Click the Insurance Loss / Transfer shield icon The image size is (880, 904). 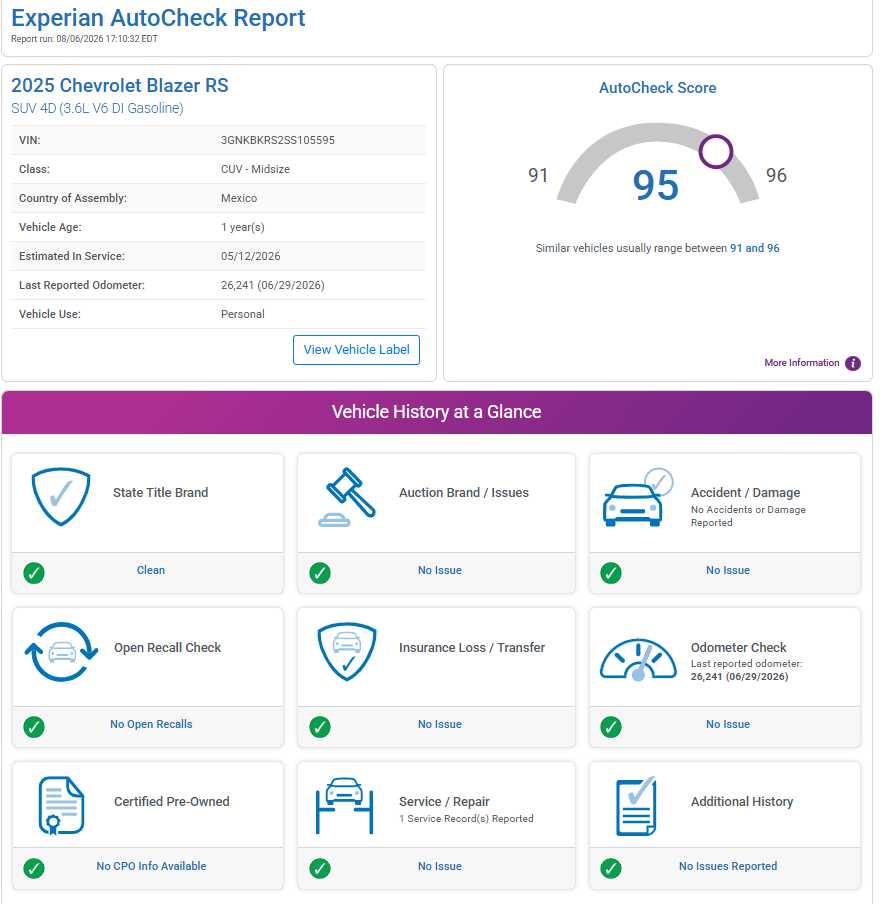(347, 651)
